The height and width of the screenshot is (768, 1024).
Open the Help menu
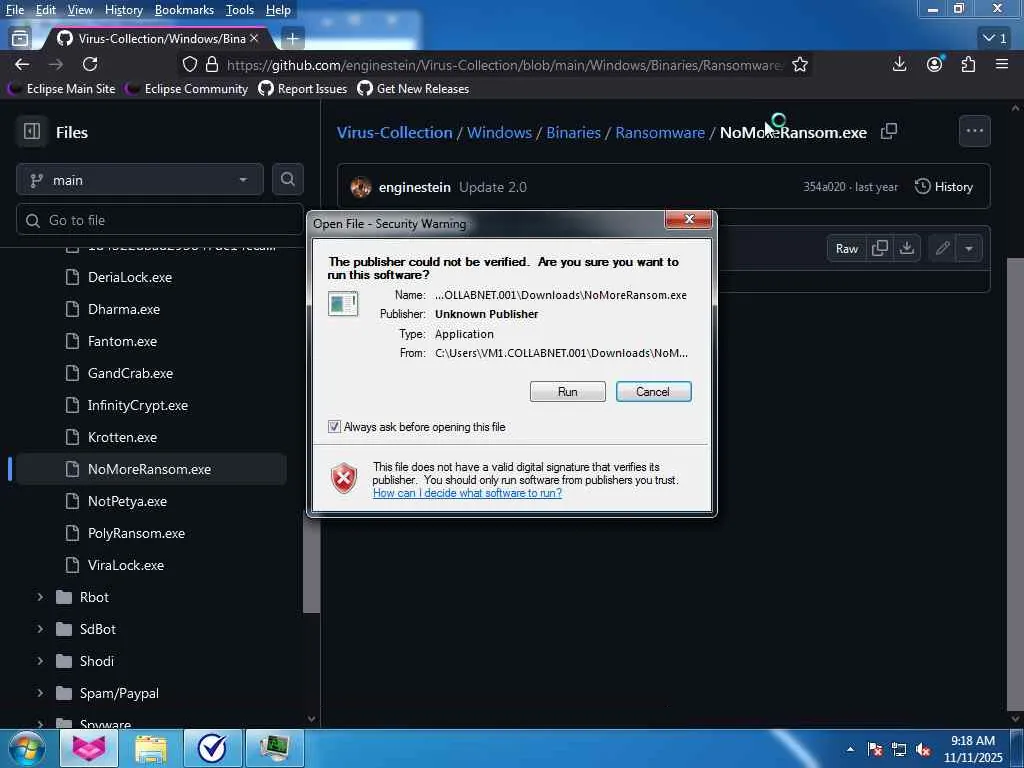click(x=278, y=10)
